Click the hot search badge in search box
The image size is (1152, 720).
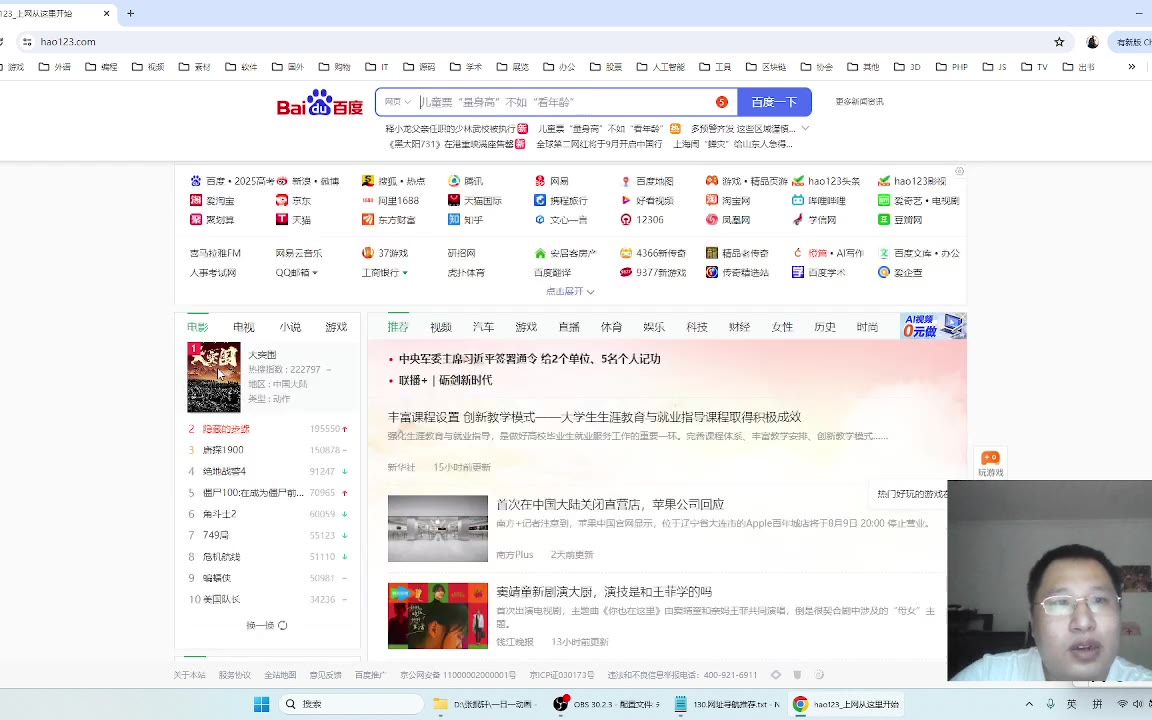coord(721,102)
